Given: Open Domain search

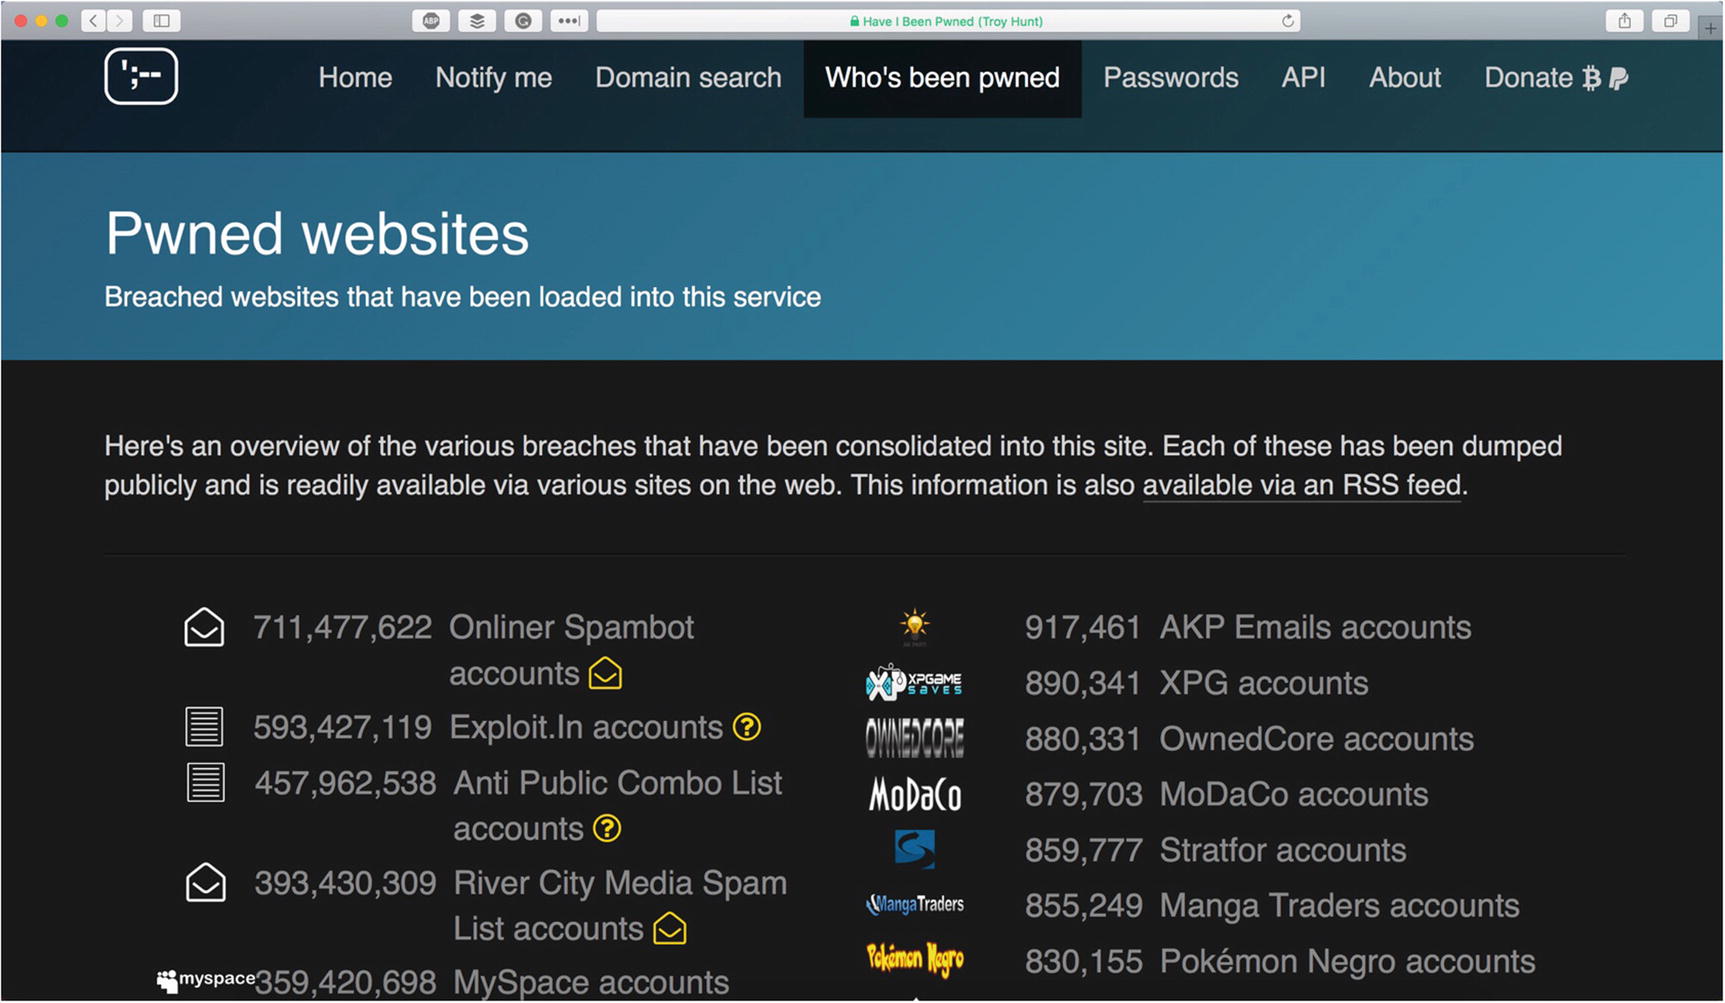Looking at the screenshot, I should click(x=688, y=78).
